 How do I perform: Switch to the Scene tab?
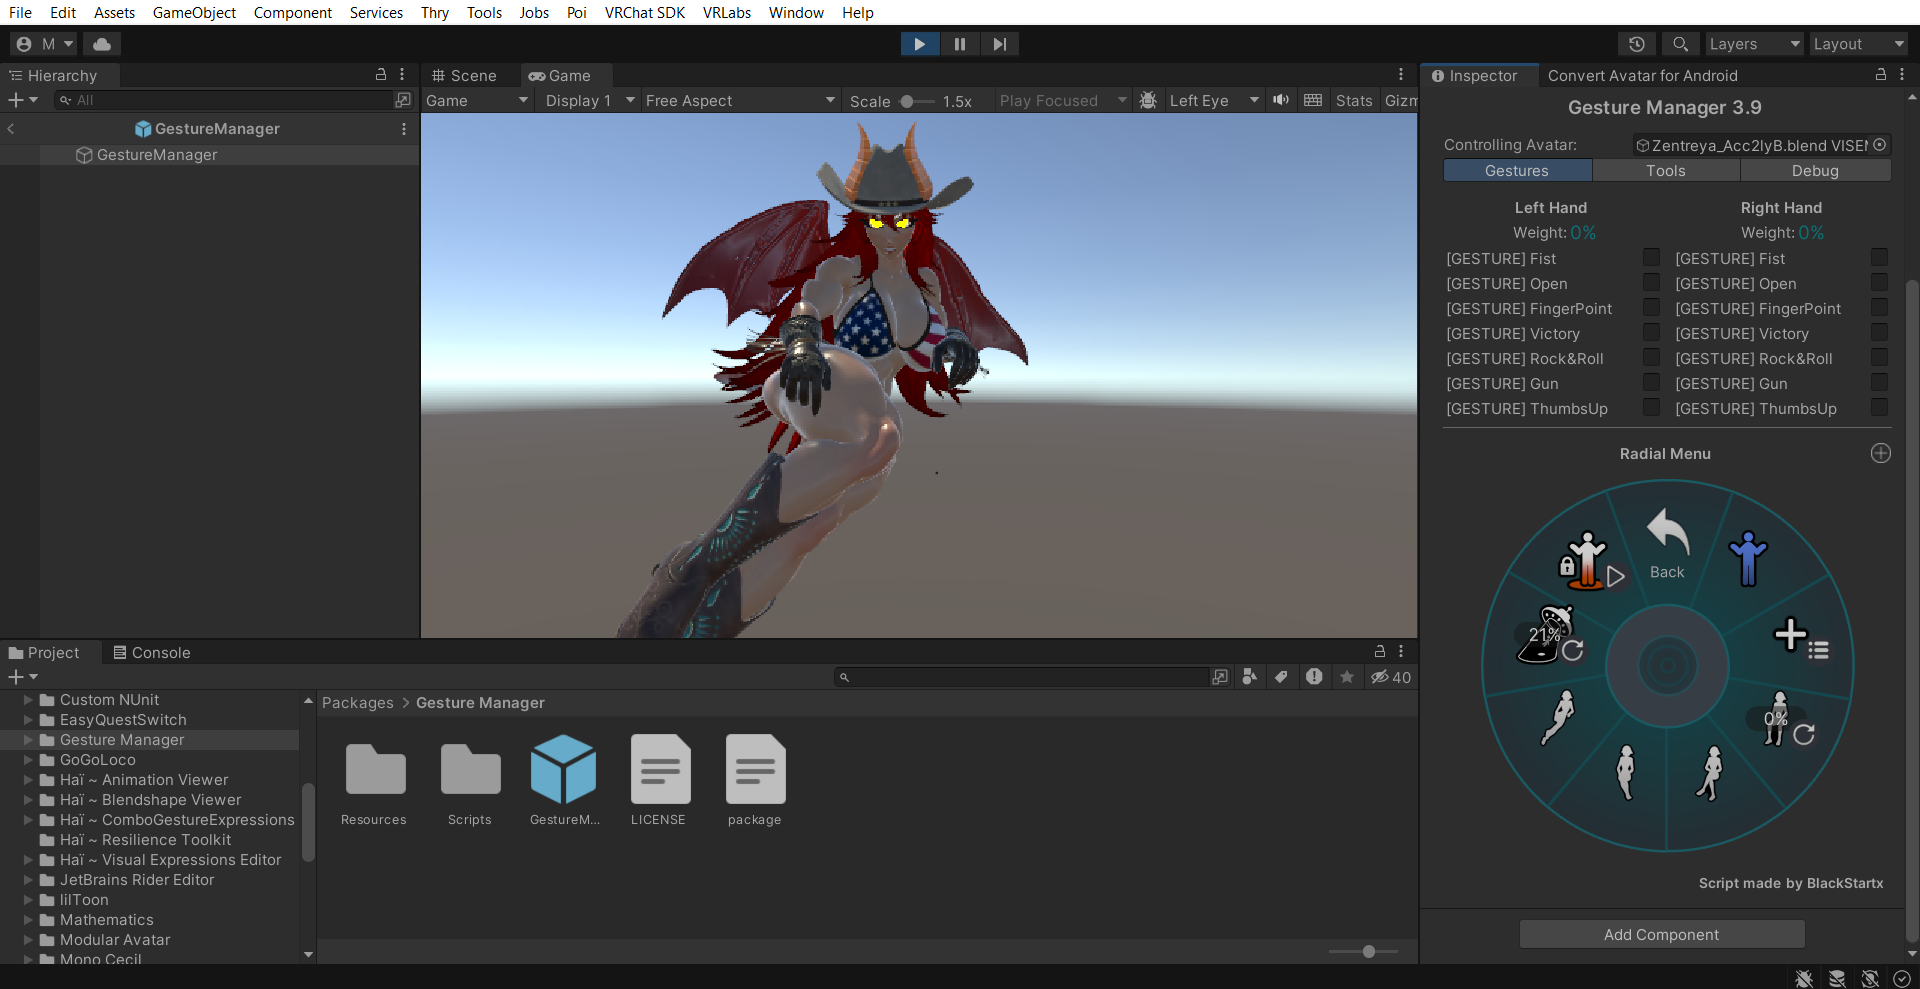pyautogui.click(x=463, y=75)
